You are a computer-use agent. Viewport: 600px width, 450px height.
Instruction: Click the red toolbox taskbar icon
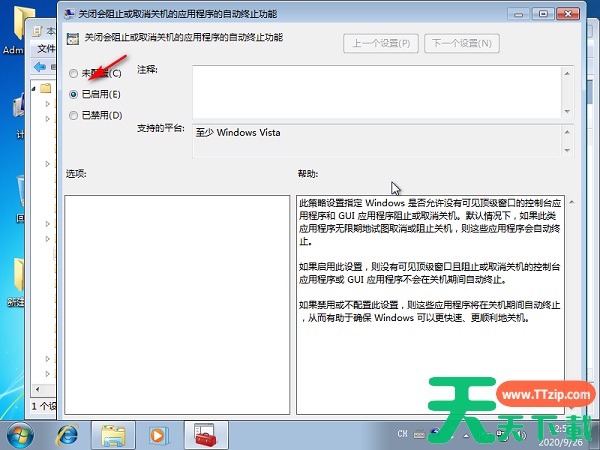[x=206, y=436]
